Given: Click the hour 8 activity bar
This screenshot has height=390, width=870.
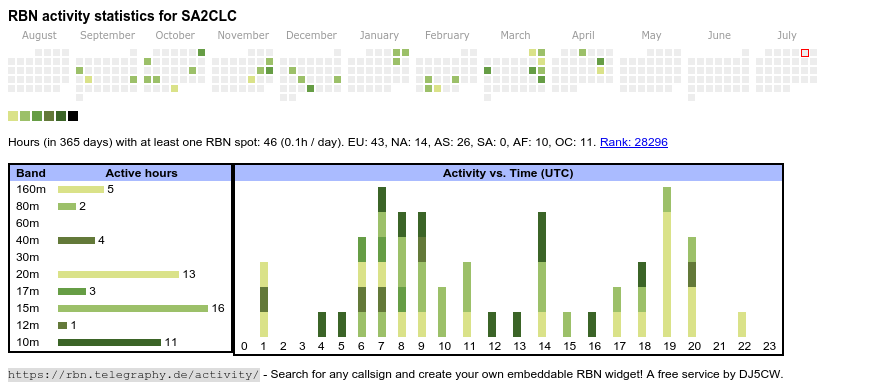Looking at the screenshot, I should [x=402, y=275].
